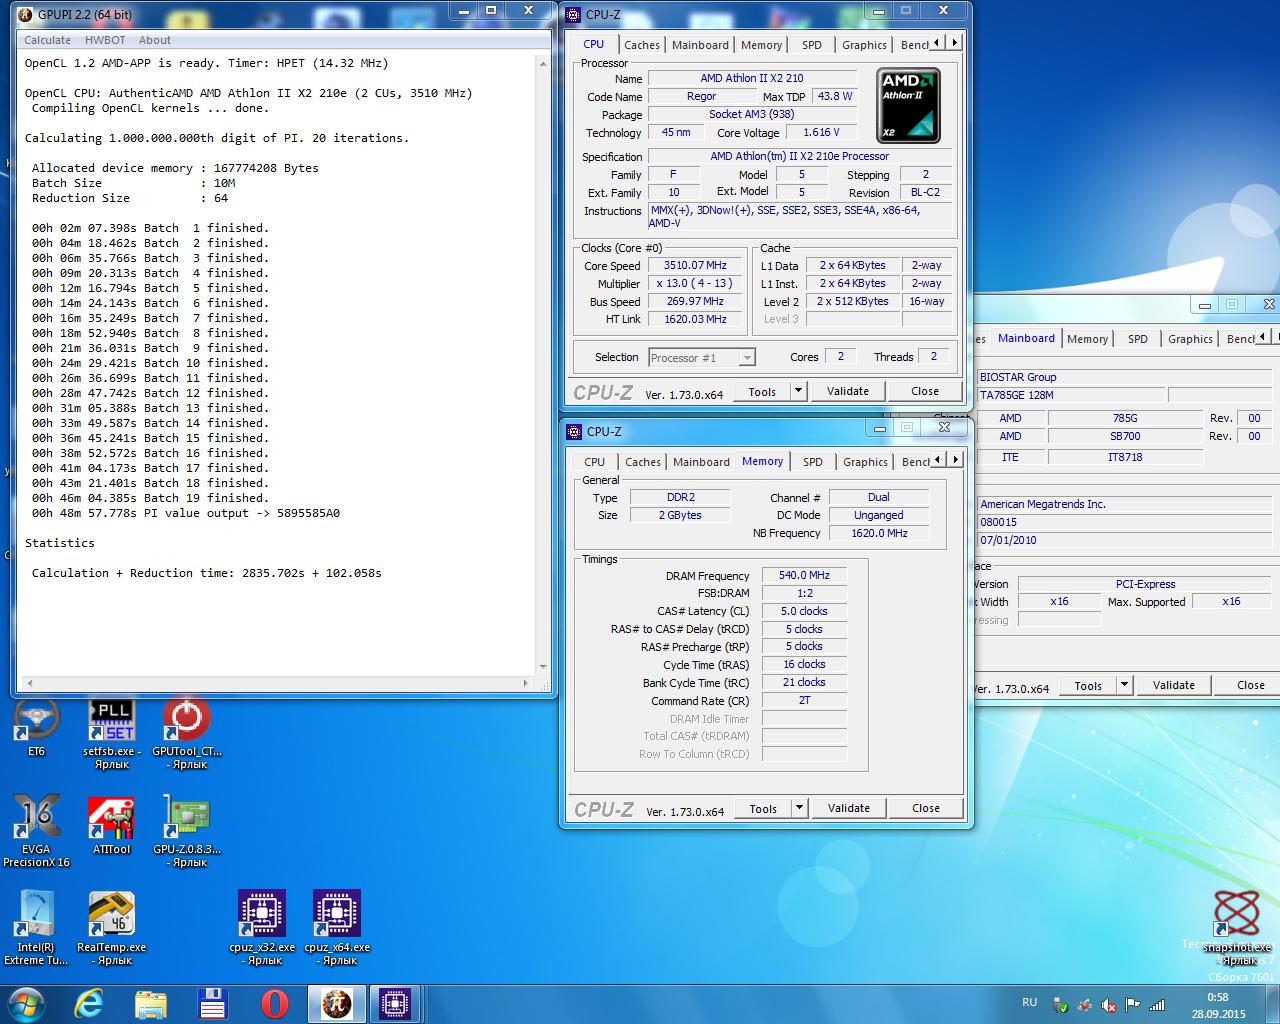The width and height of the screenshot is (1280, 1024).
Task: Click the DRAM Frequency value 540.0 MHz
Action: click(x=804, y=575)
